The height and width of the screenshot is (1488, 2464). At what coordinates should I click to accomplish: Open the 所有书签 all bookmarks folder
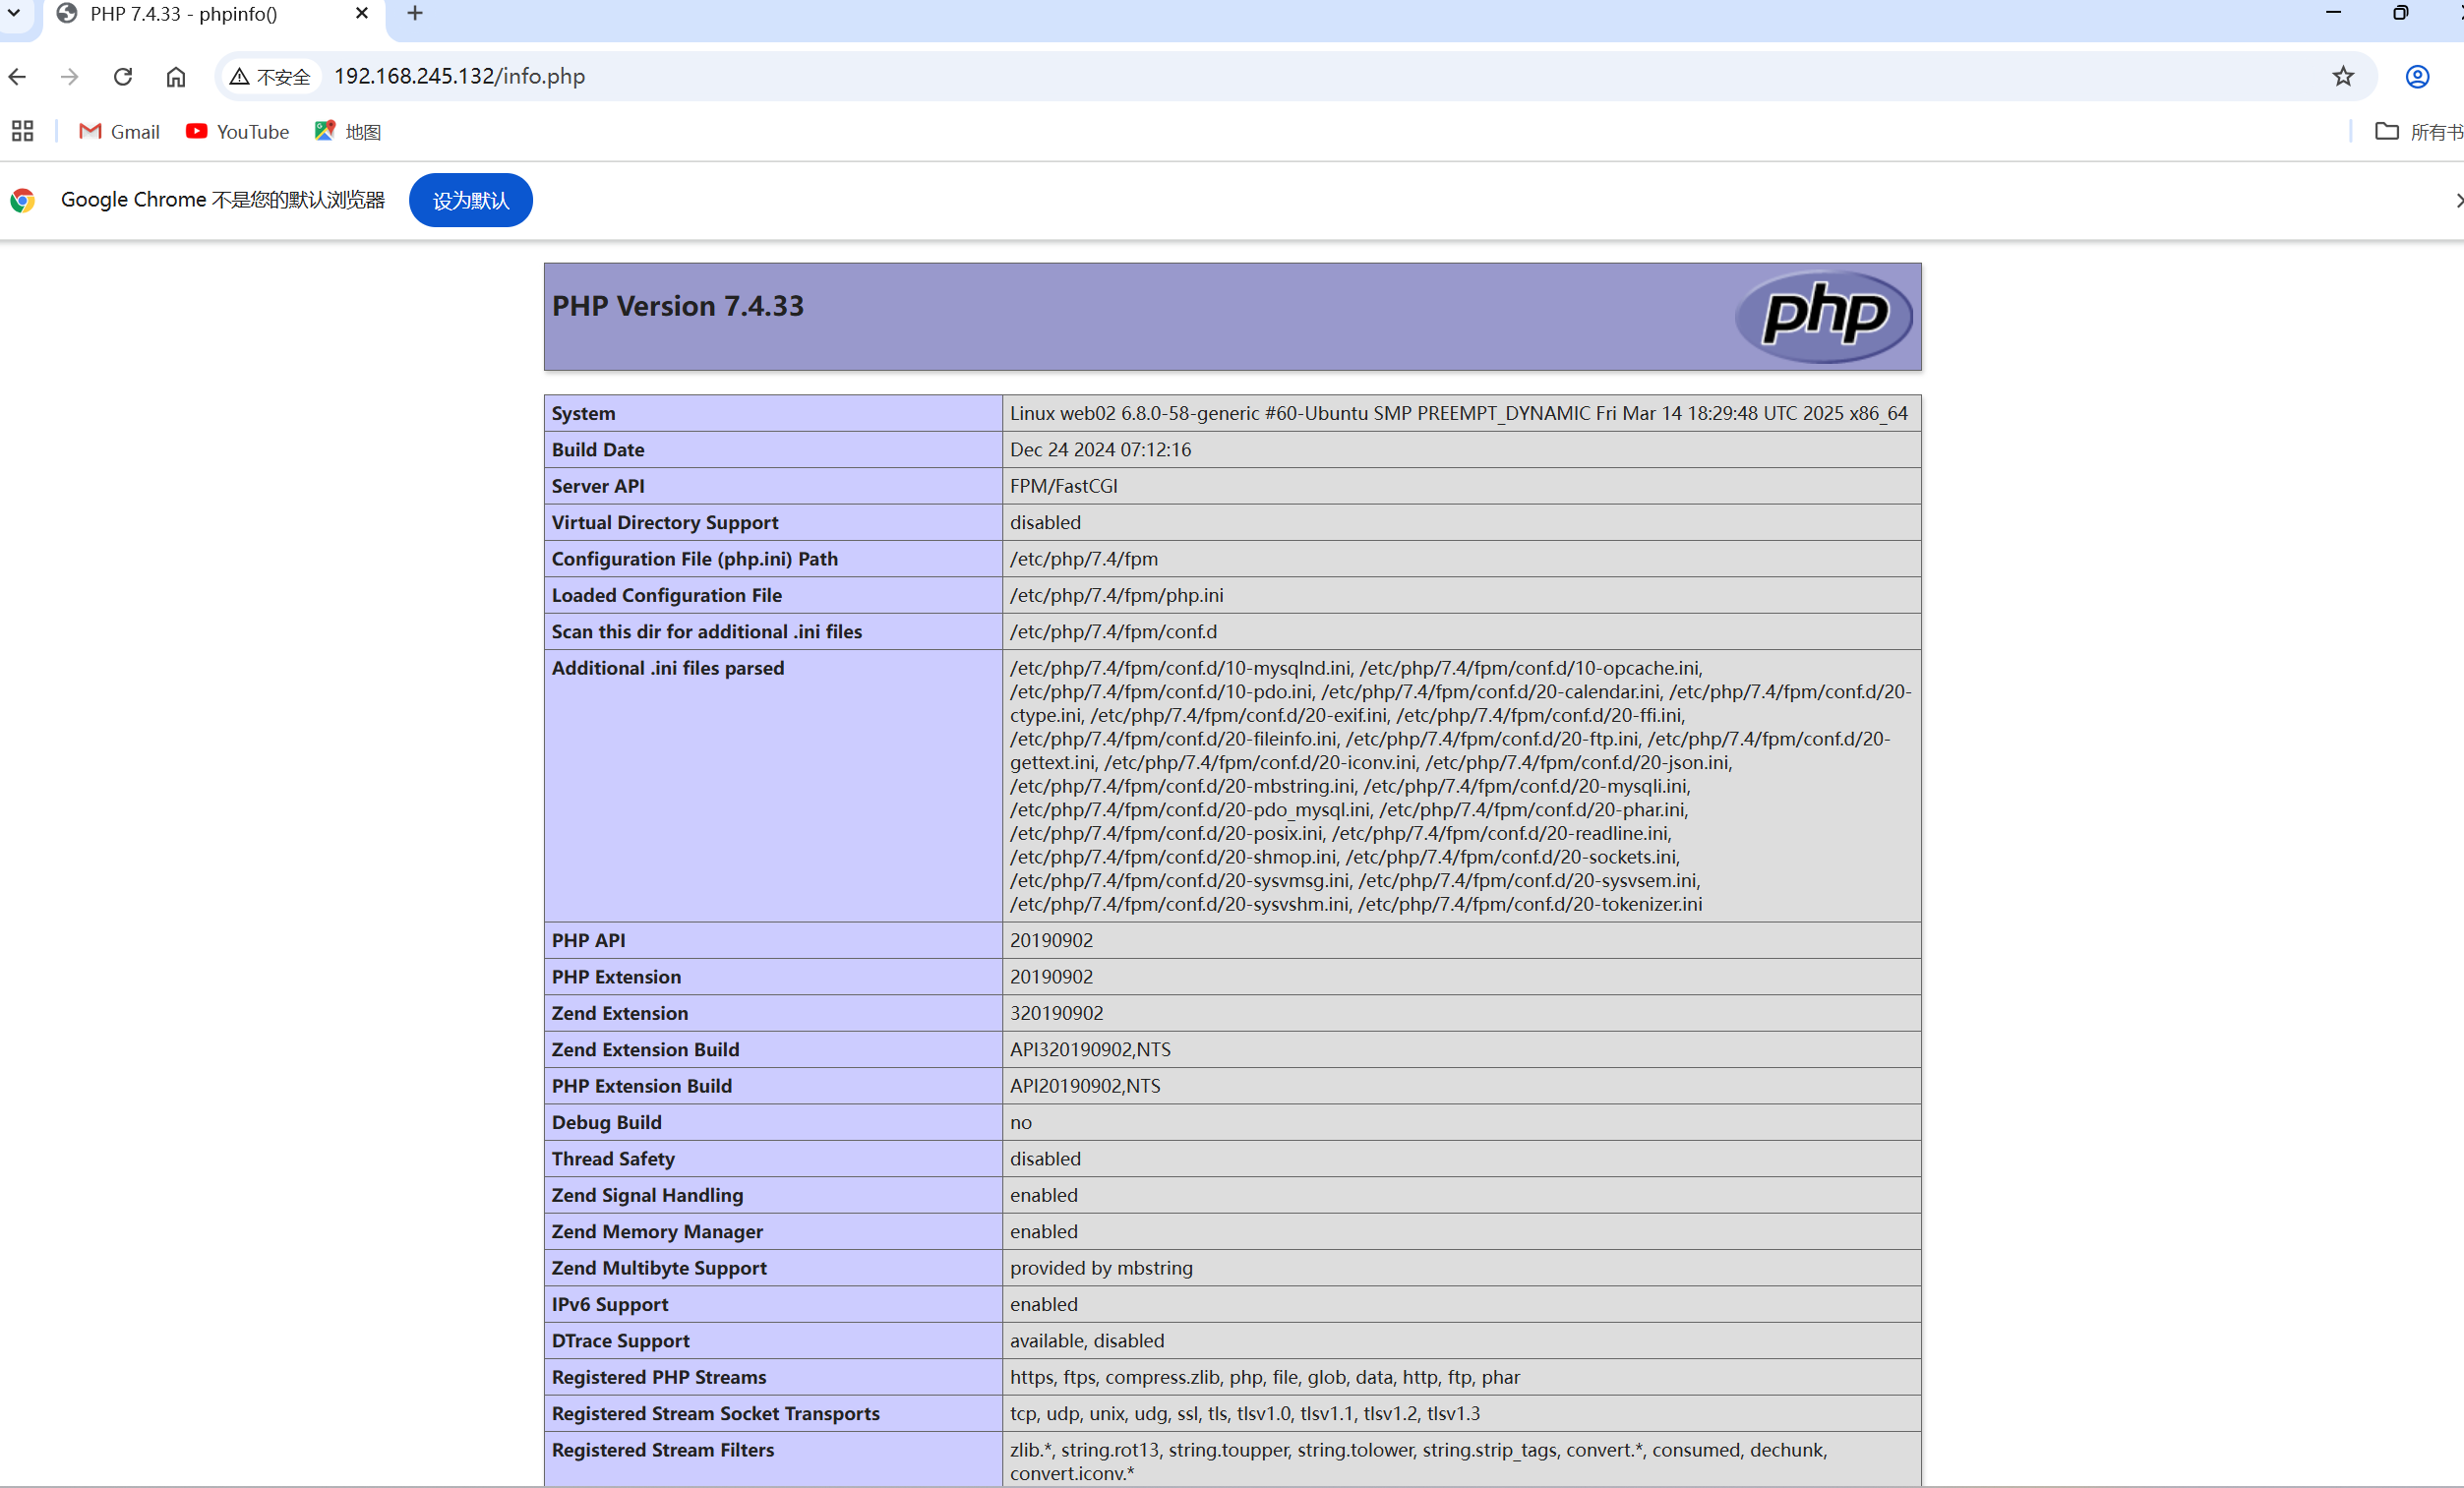pos(2418,131)
